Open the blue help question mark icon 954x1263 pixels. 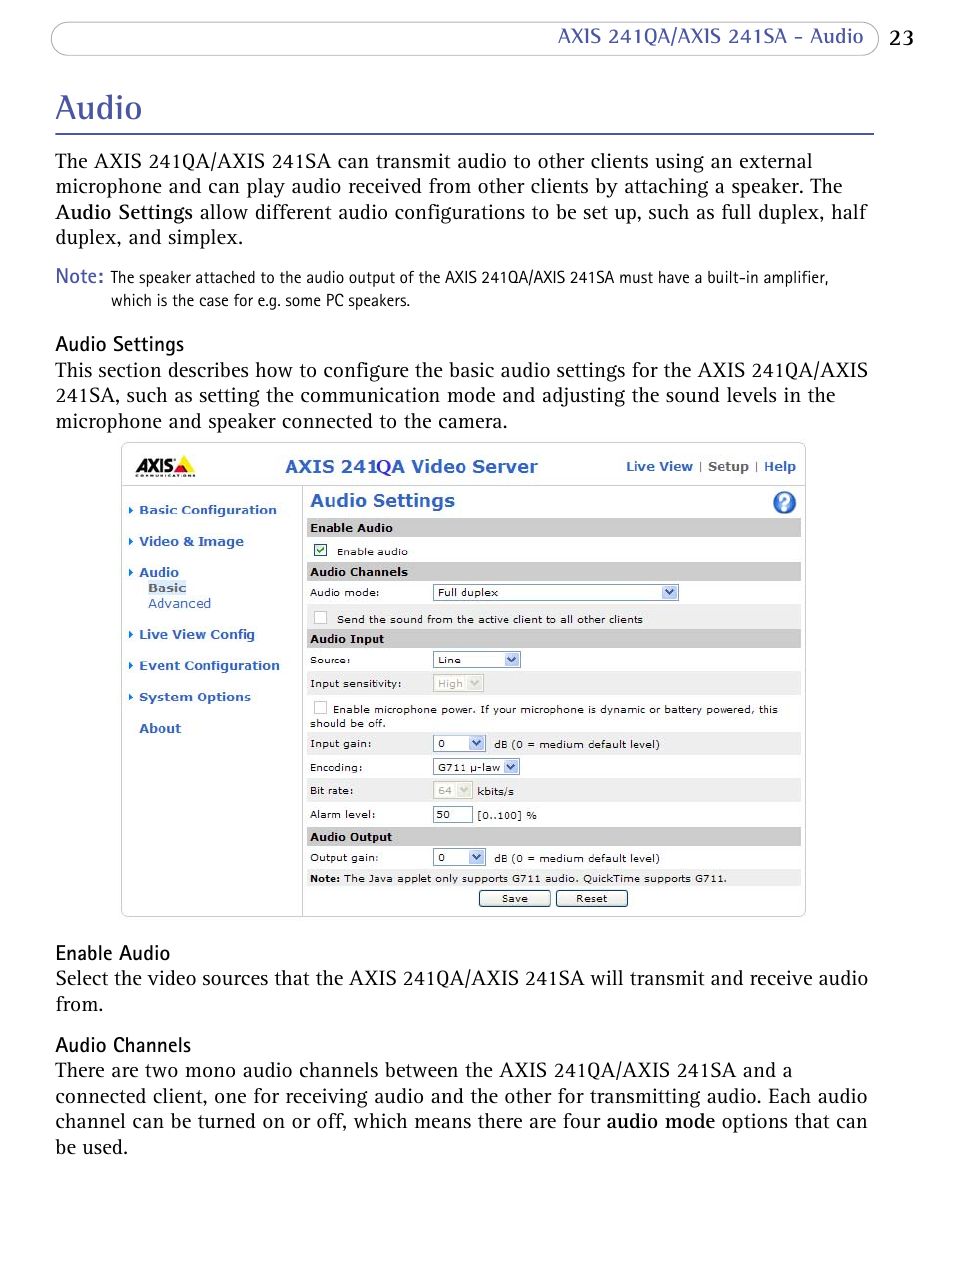pos(784,502)
